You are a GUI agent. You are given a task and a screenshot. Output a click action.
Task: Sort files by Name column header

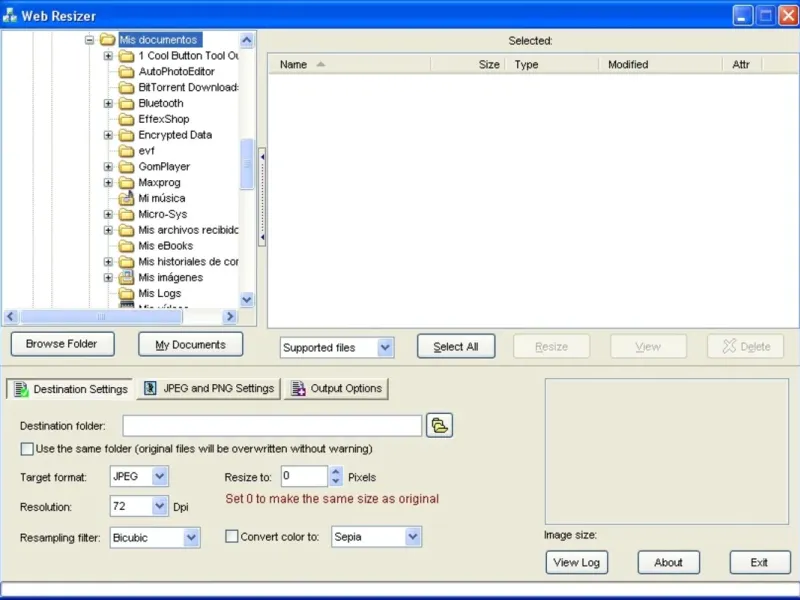(350, 64)
